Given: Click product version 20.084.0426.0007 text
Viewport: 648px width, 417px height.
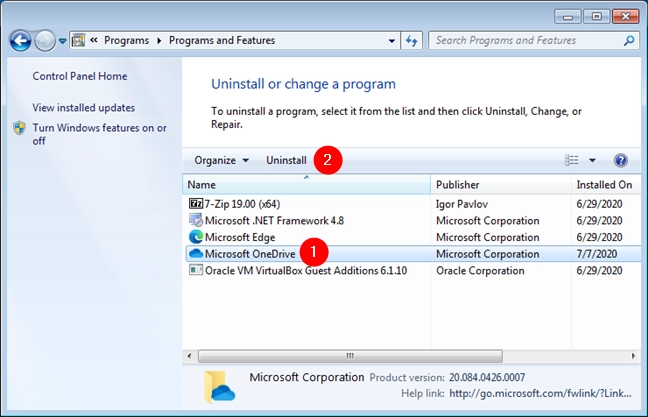Looking at the screenshot, I should 487,377.
